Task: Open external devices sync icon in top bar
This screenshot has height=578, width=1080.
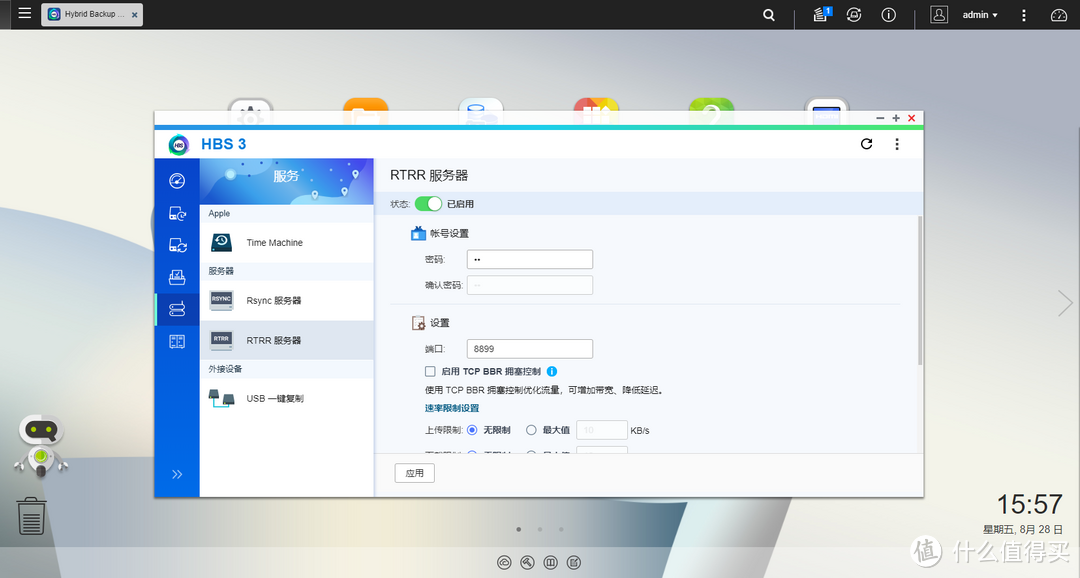Action: (854, 14)
